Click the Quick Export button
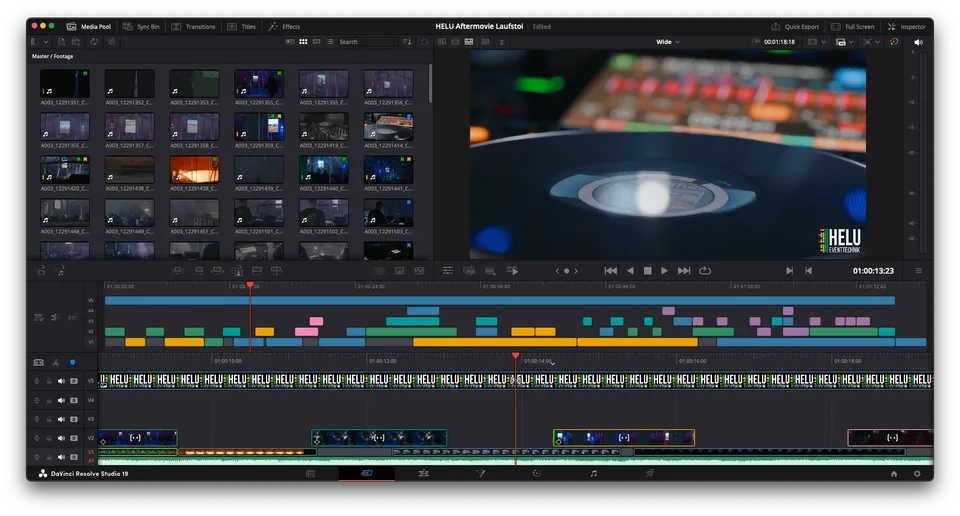This screenshot has width=960, height=516. click(x=795, y=26)
